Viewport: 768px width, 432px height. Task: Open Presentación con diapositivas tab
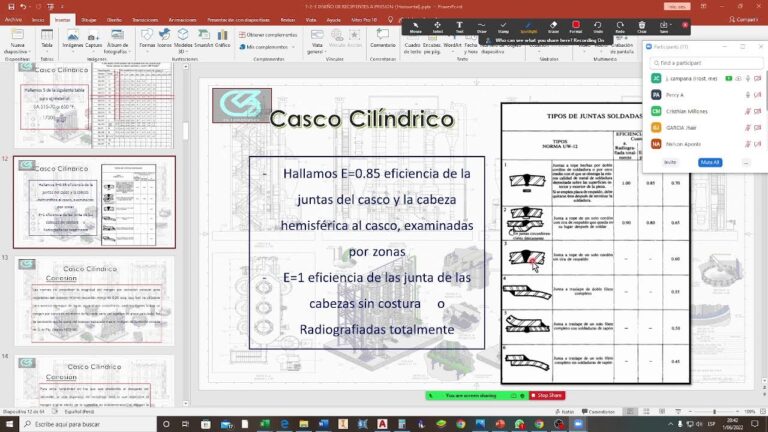click(x=239, y=20)
